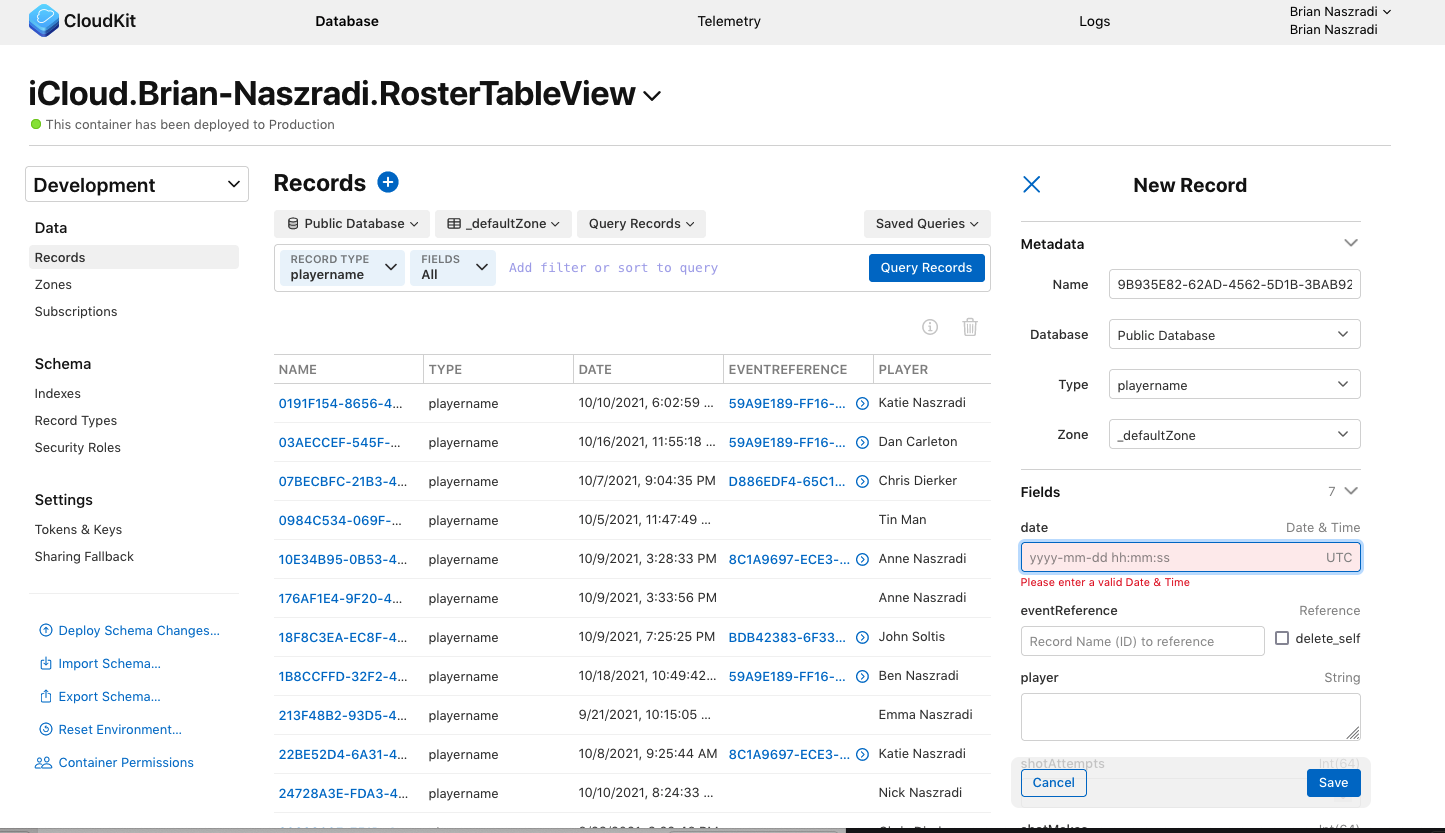Open Record Types under Schema
Image resolution: width=1445 pixels, height=833 pixels.
coord(76,420)
